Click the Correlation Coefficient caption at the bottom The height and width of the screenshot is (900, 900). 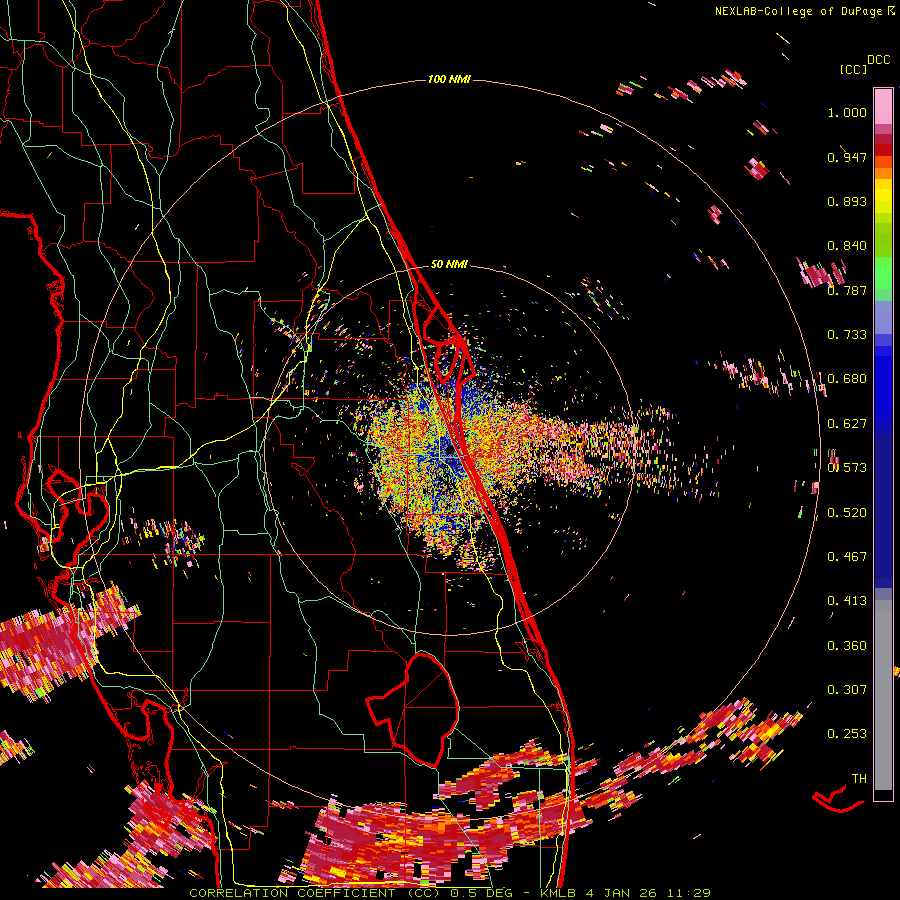449,893
